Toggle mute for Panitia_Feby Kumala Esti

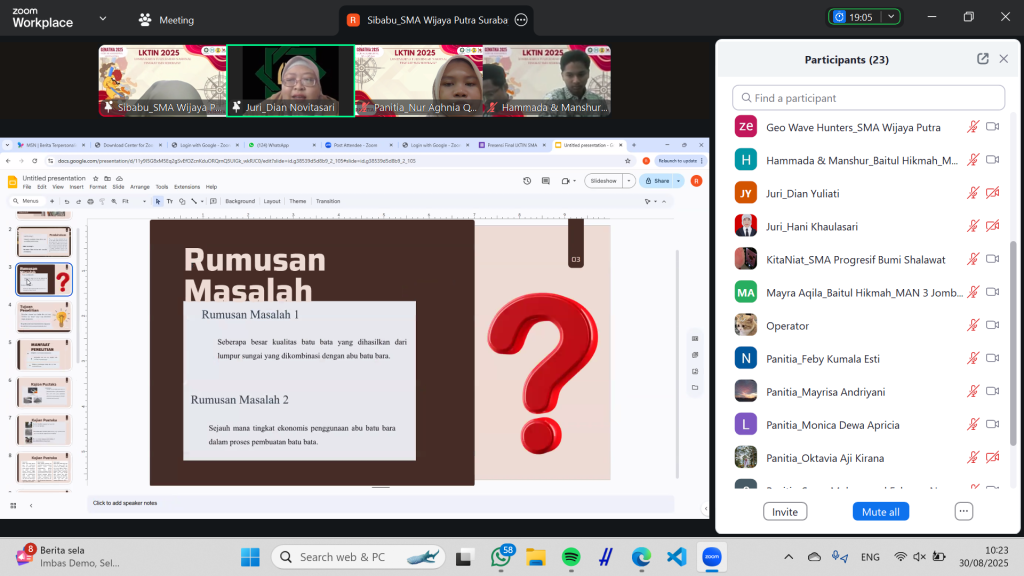972,358
